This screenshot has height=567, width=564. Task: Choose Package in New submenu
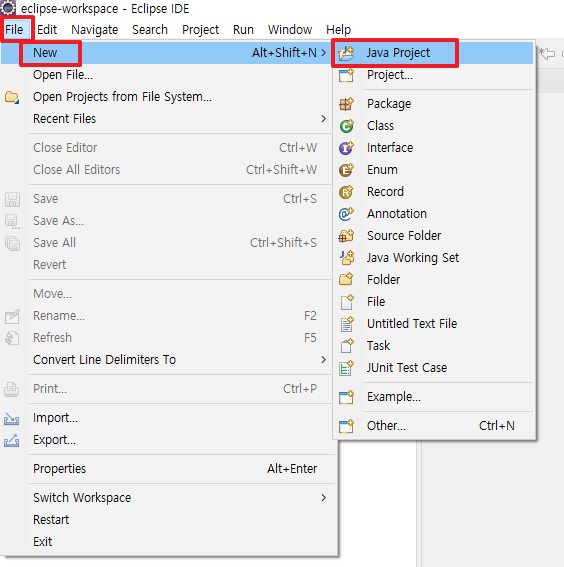pyautogui.click(x=433, y=104)
